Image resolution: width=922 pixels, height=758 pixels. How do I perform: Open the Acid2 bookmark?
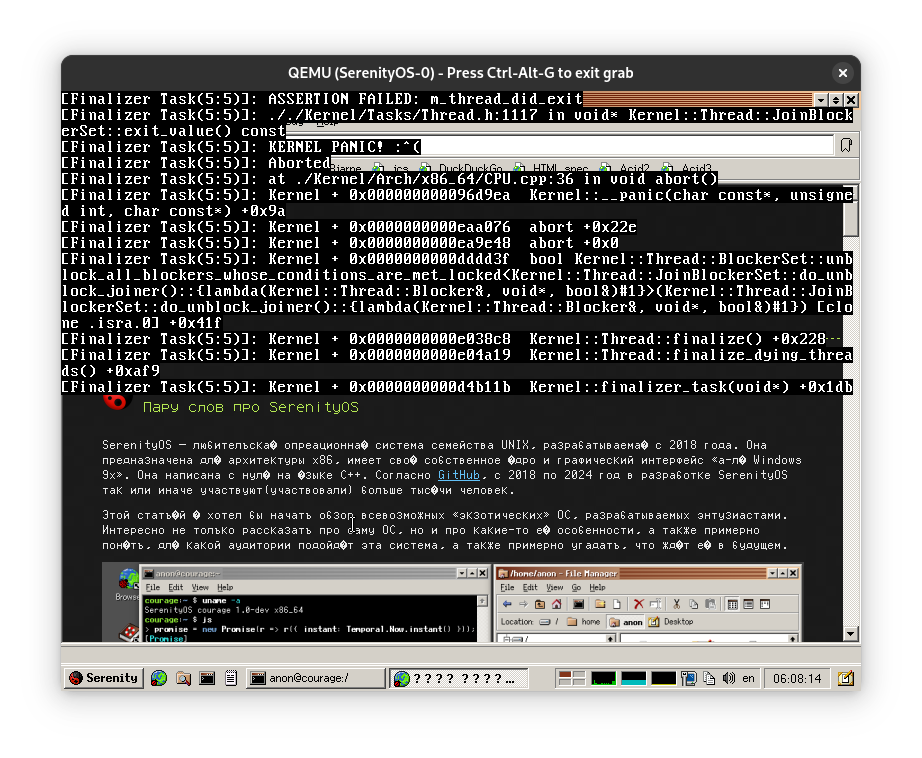pos(626,168)
